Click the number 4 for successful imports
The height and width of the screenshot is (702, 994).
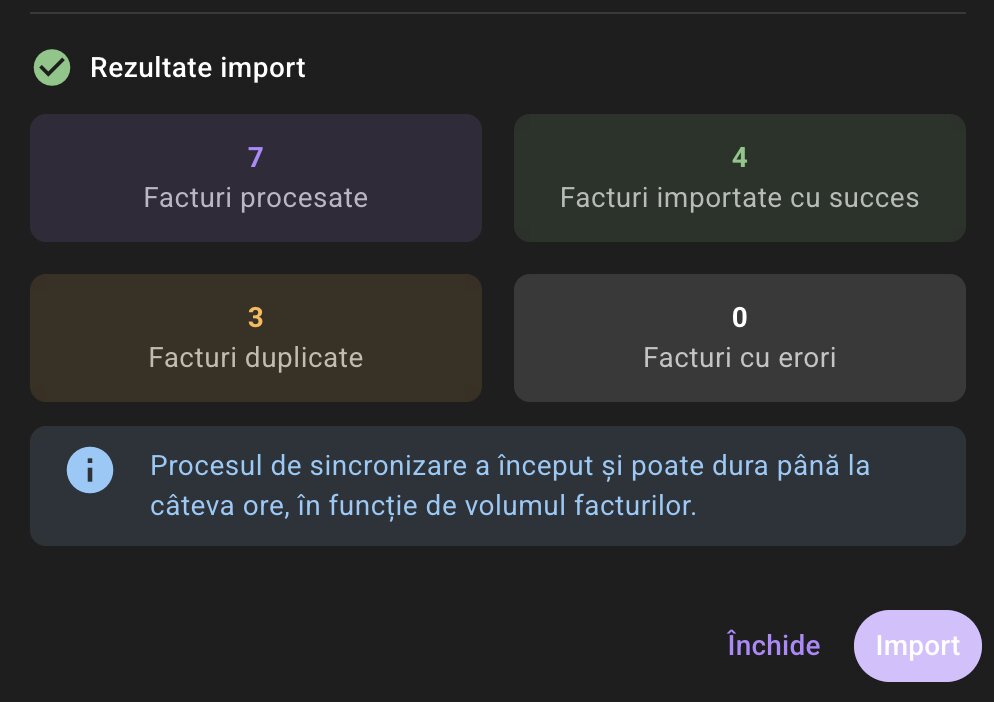pyautogui.click(x=739, y=157)
